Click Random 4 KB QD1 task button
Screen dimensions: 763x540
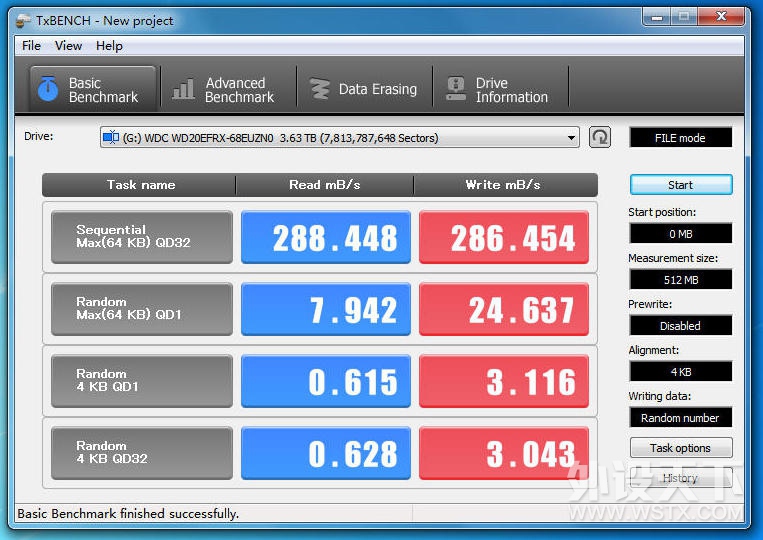142,381
